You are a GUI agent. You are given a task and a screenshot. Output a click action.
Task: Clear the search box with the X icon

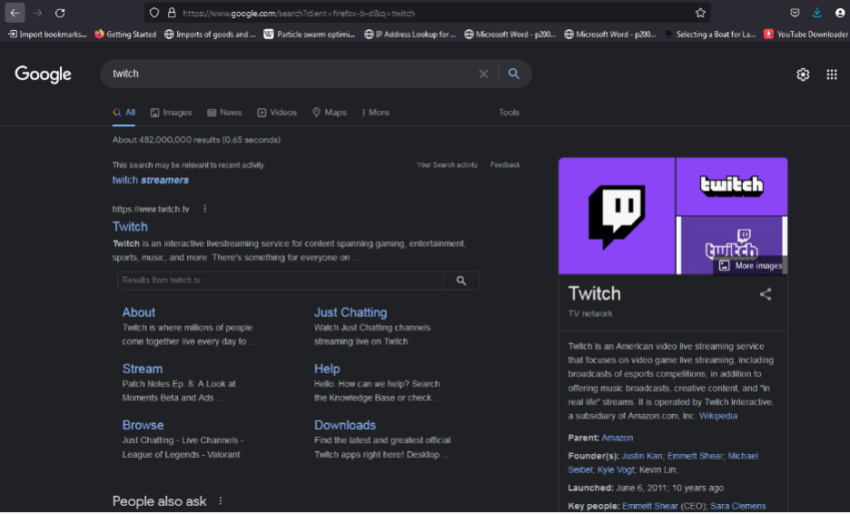(x=483, y=74)
